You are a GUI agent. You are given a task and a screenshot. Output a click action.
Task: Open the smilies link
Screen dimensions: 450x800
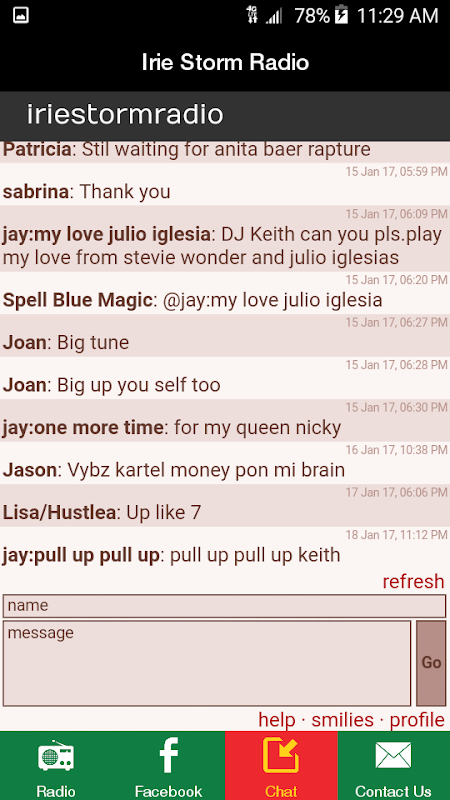point(342,720)
